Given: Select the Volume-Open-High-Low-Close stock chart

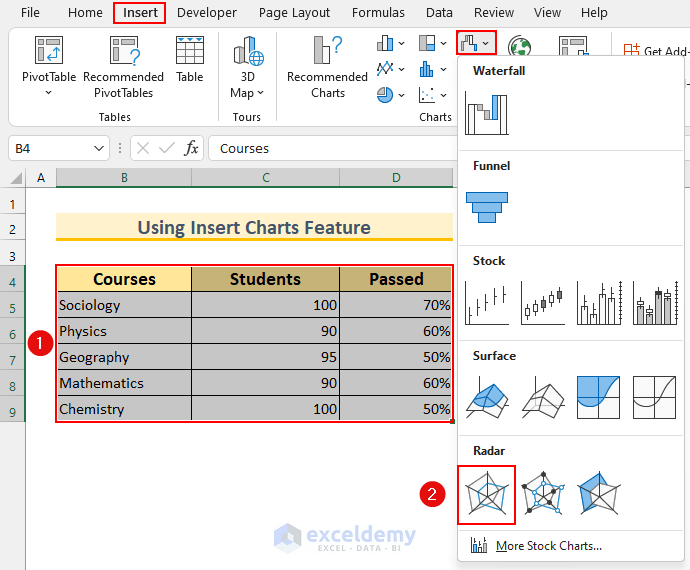Looking at the screenshot, I should click(x=655, y=304).
